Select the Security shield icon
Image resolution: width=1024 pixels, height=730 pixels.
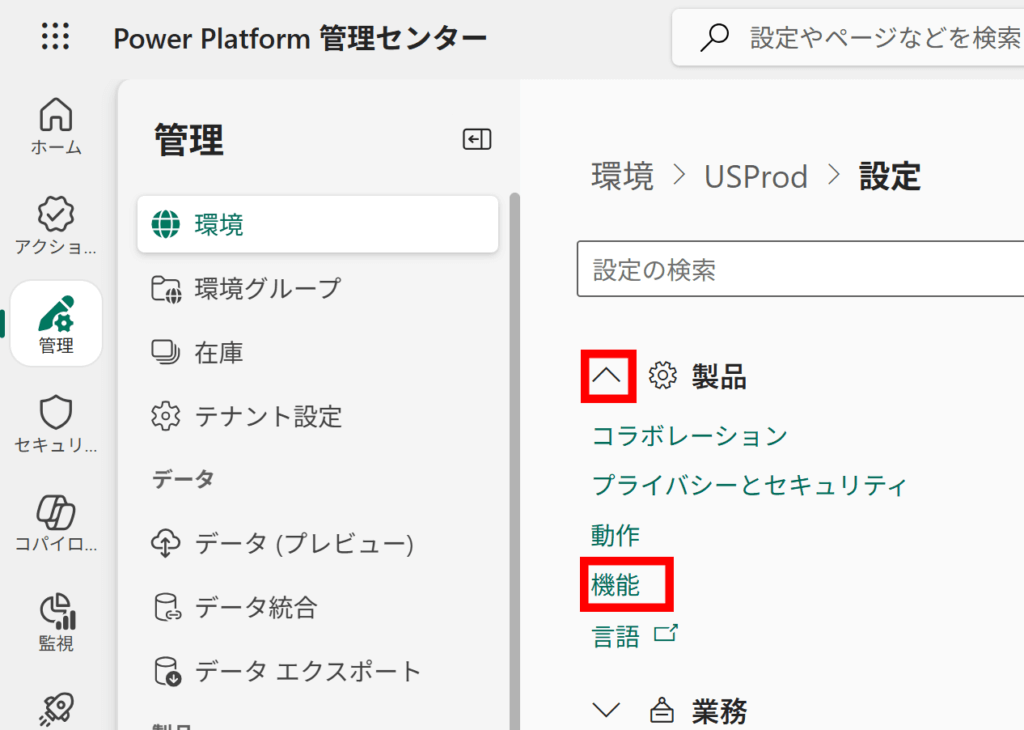click(56, 412)
